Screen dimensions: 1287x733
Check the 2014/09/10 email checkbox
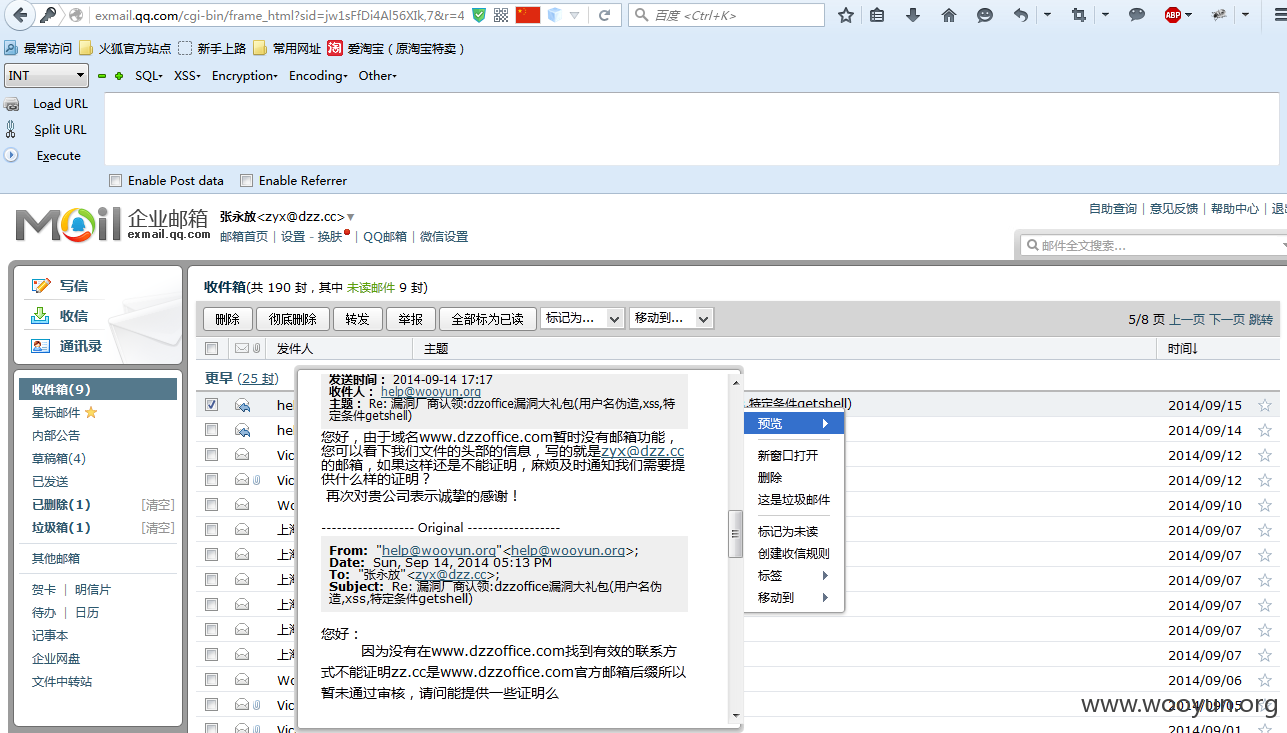[211, 505]
